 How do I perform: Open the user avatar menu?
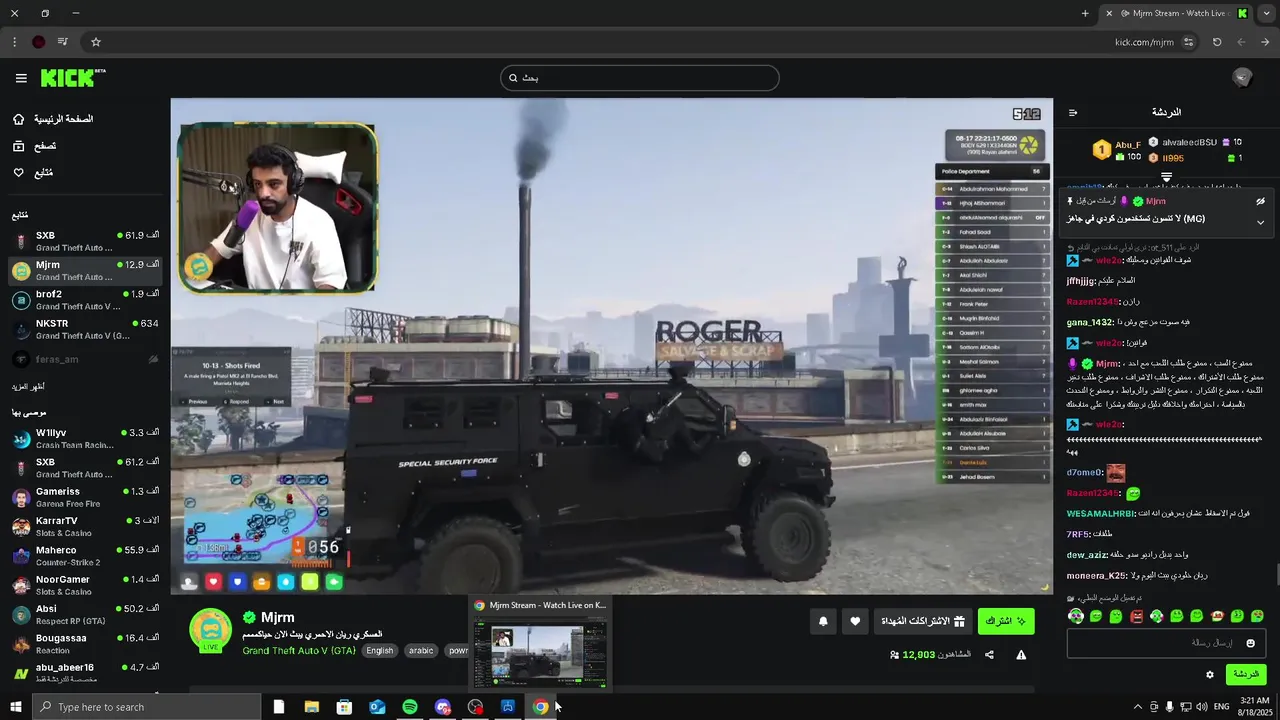(1242, 78)
